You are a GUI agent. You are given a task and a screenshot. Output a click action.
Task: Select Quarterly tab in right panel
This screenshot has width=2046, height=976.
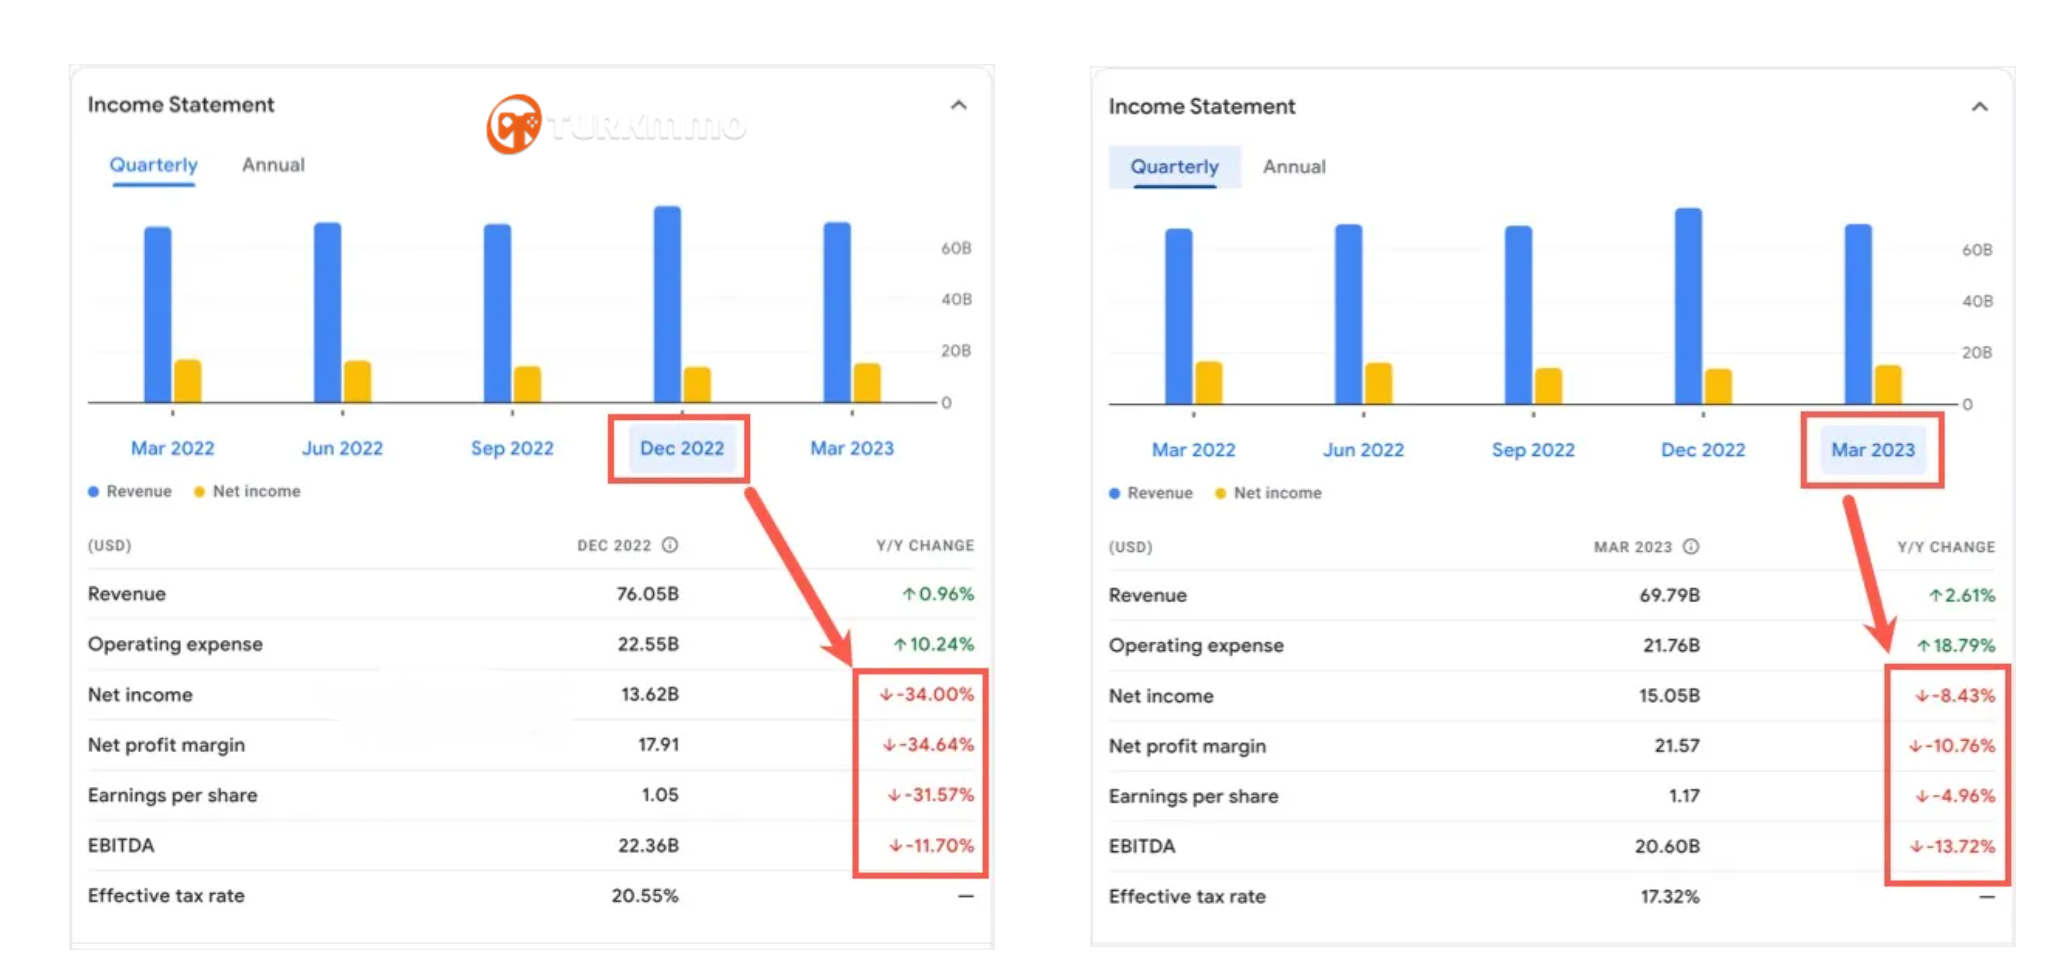coord(1175,167)
